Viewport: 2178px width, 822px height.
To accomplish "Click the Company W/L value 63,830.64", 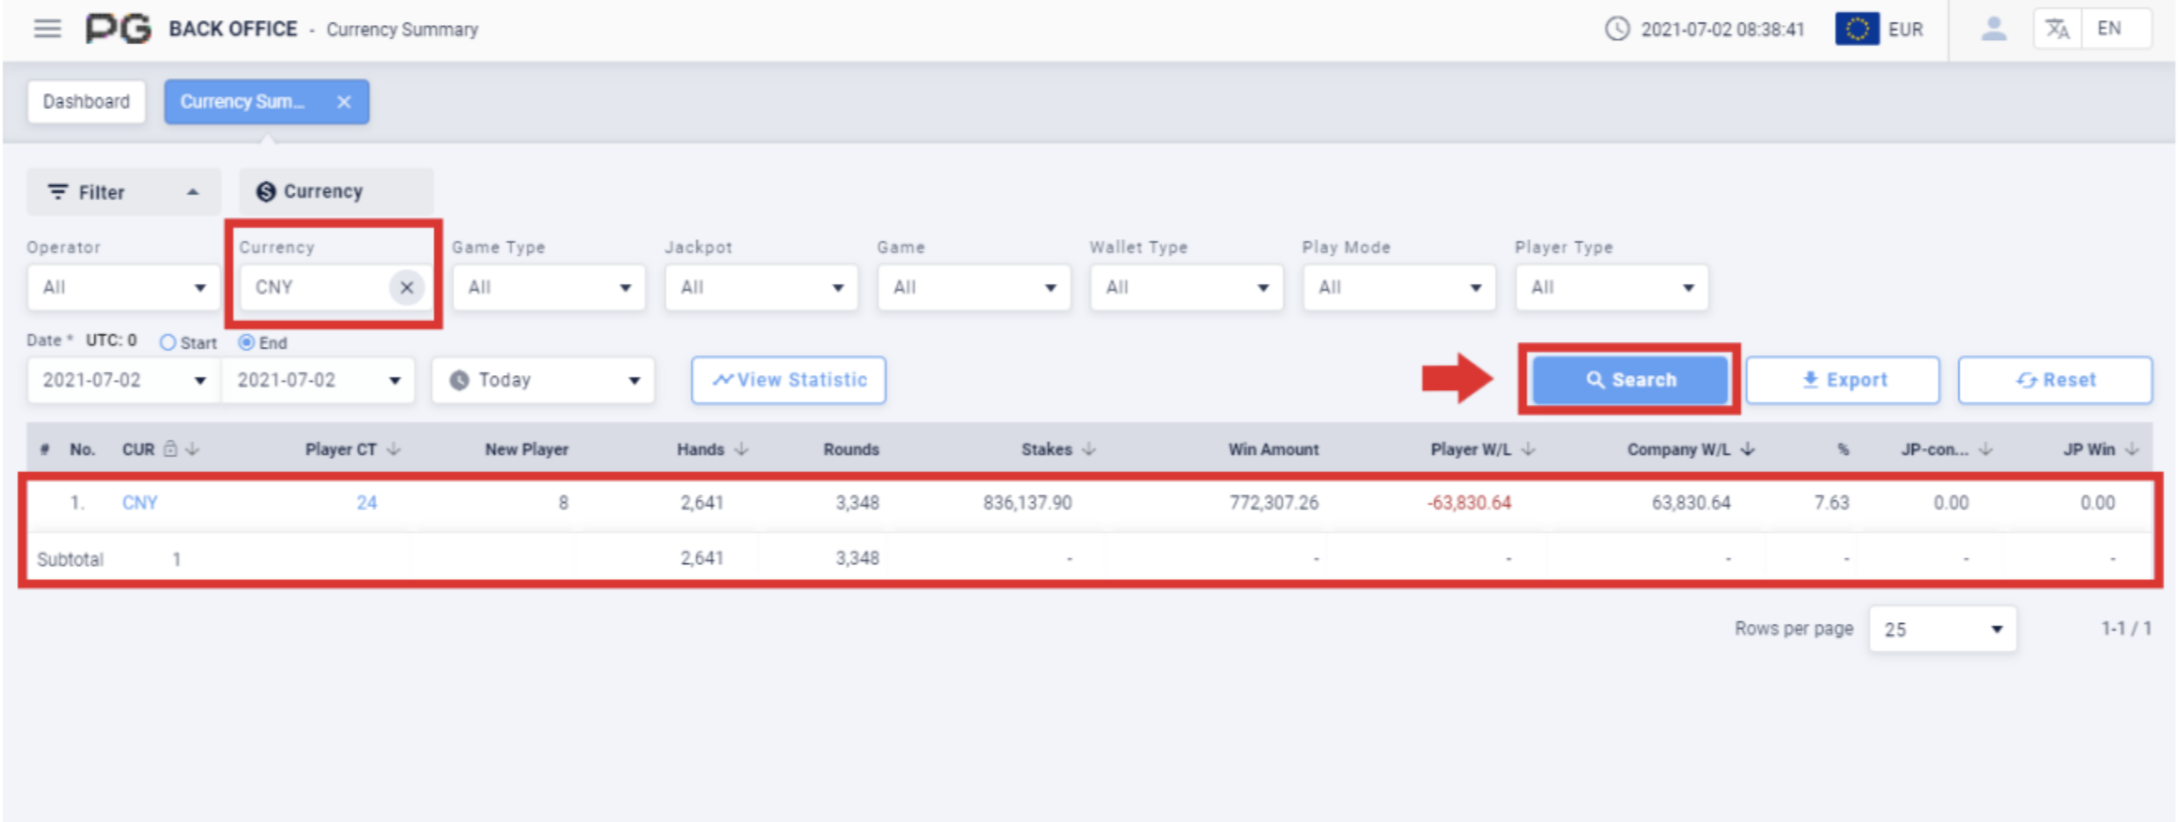I will 1691,503.
